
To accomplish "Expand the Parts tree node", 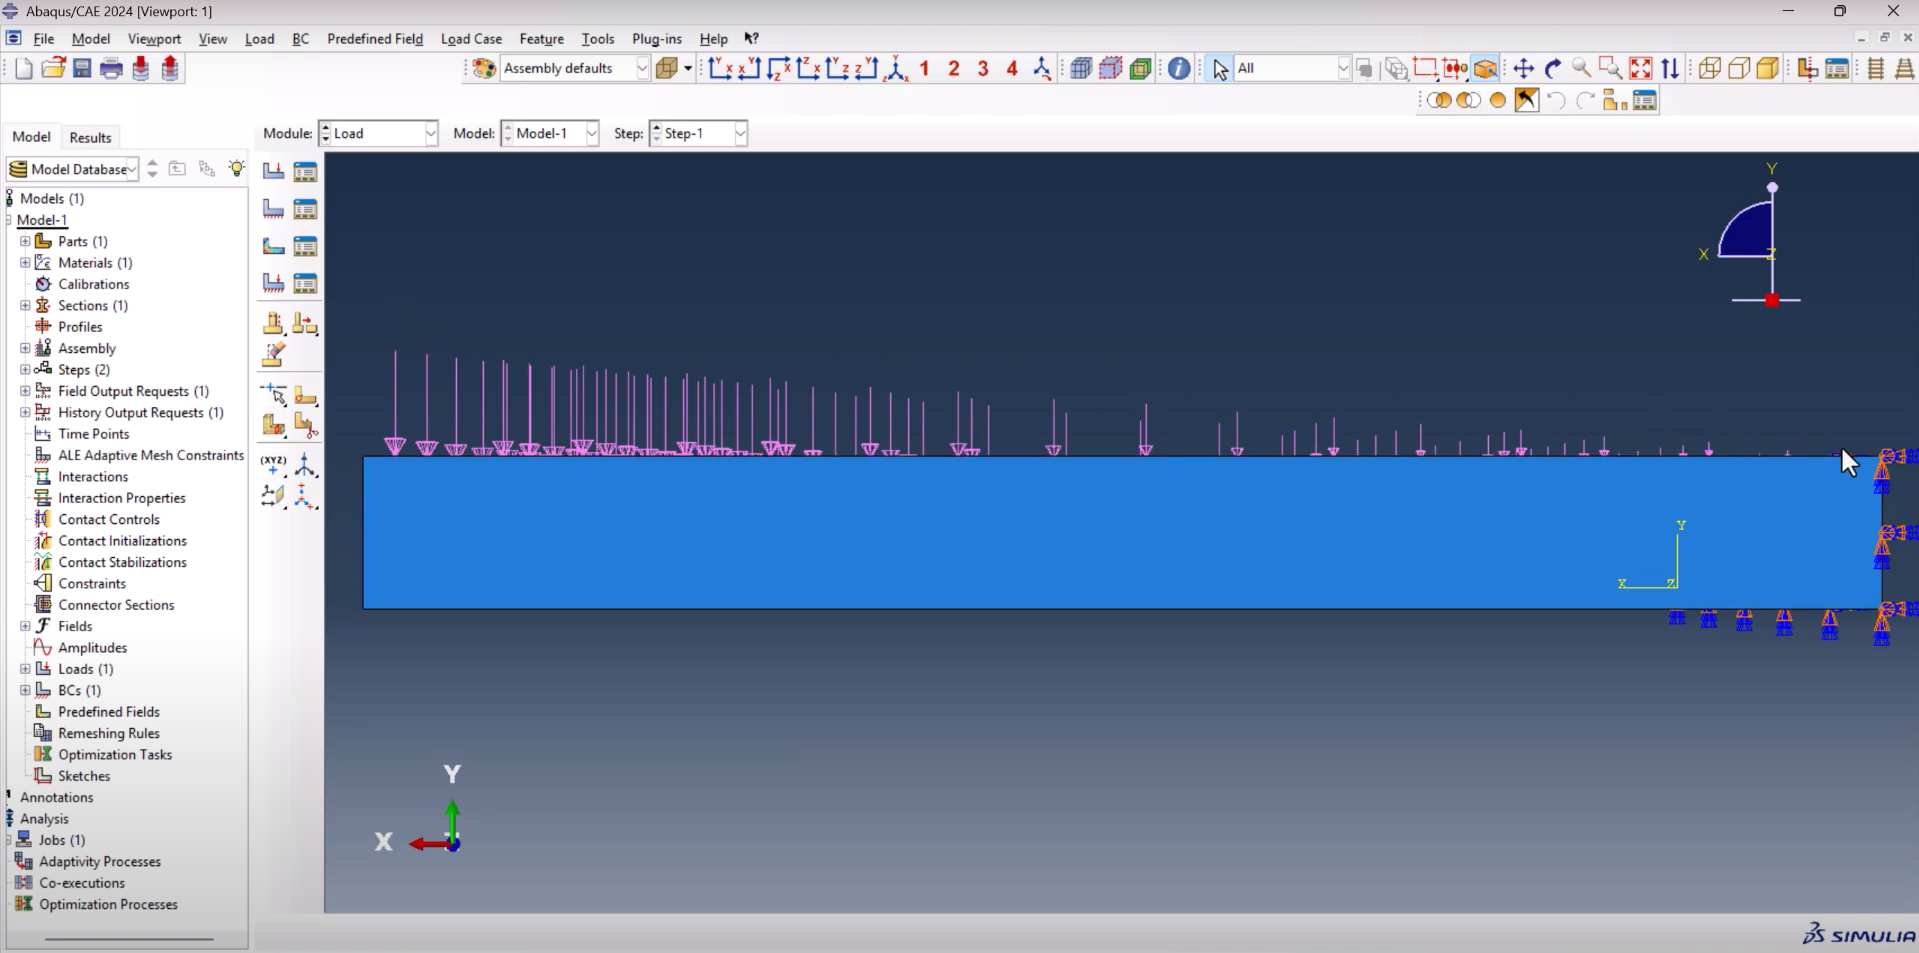I will (x=25, y=241).
